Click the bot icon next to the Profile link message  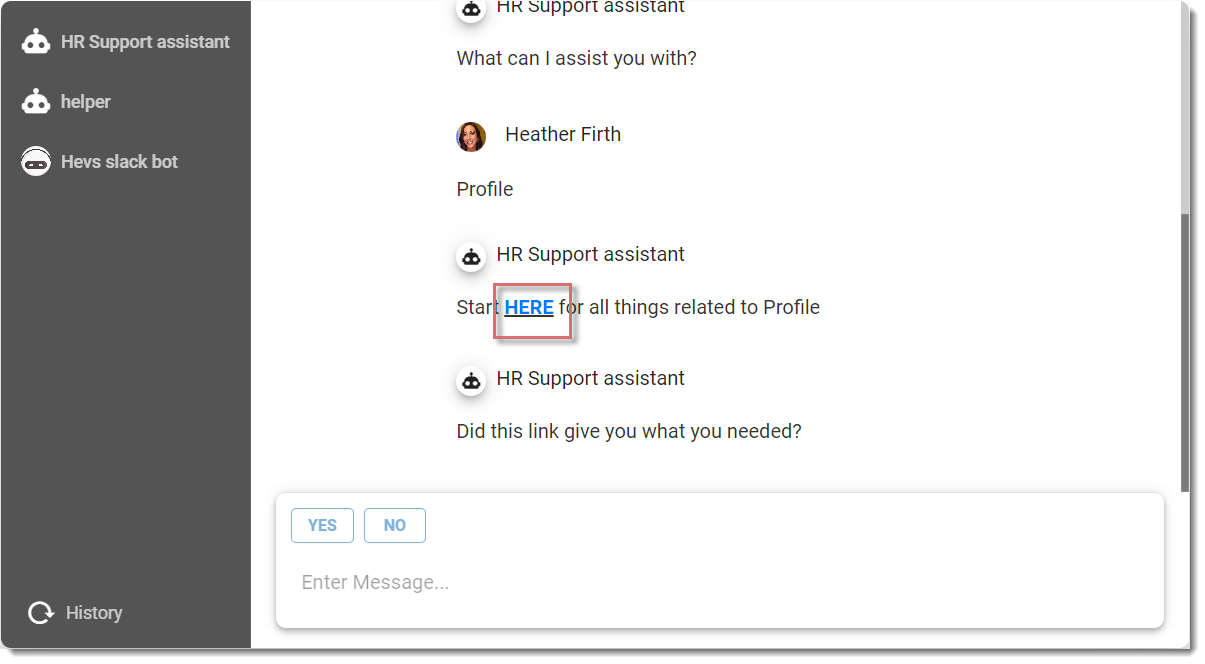471,257
